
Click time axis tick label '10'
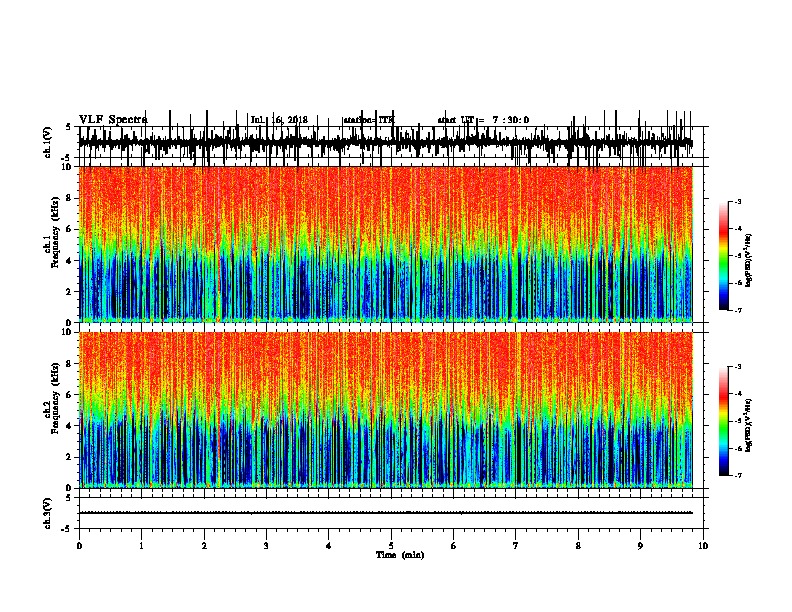click(703, 546)
